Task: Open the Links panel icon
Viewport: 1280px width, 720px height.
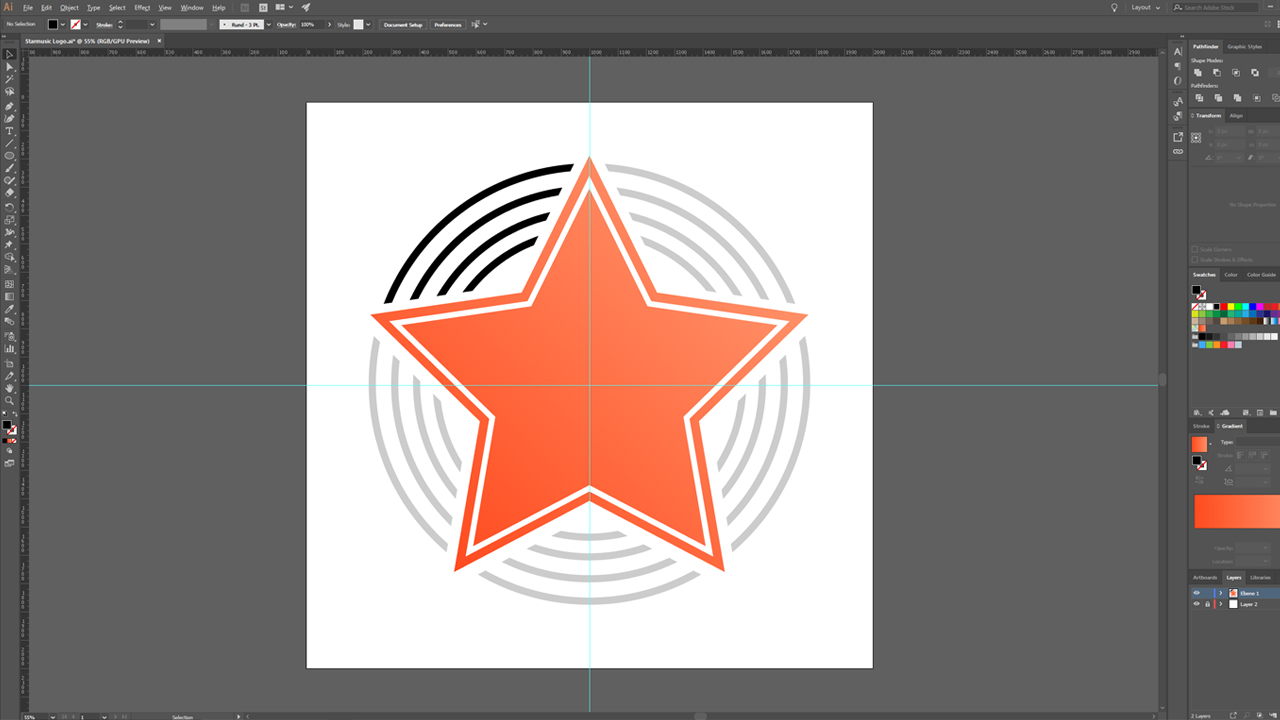Action: tap(1178, 151)
